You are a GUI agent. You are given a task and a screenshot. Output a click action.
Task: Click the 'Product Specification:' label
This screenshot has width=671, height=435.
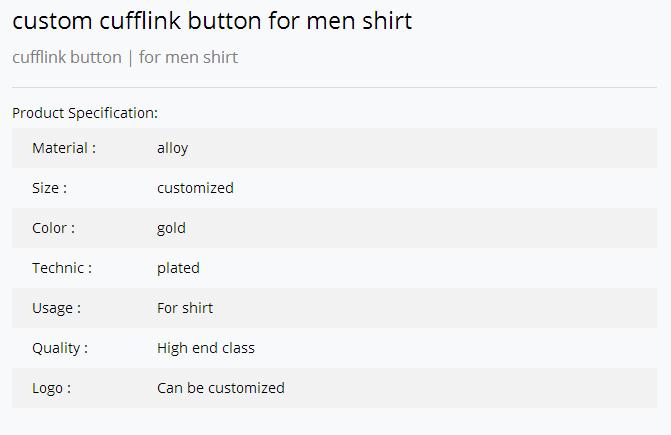tap(85, 113)
